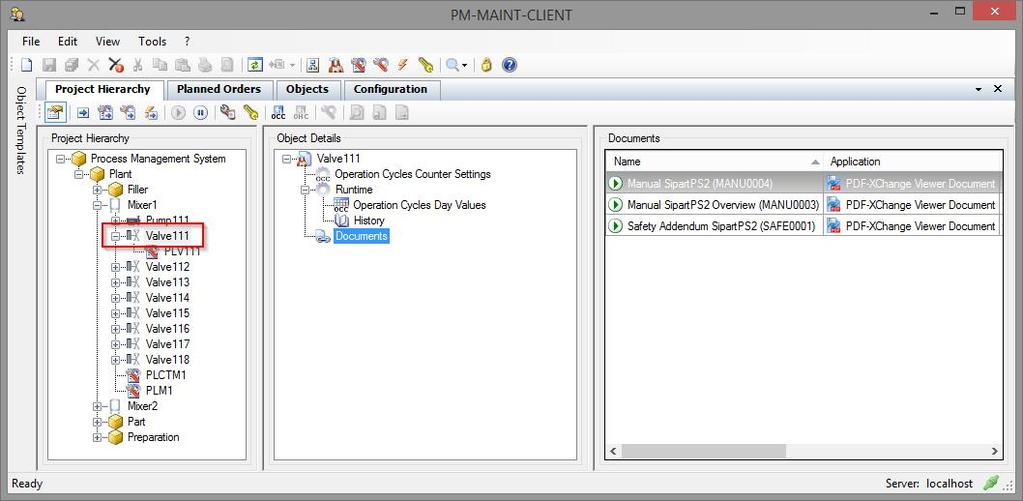Open the dropdown arrow next to search magnifier
Screen dimensions: 1023x501
[465, 65]
